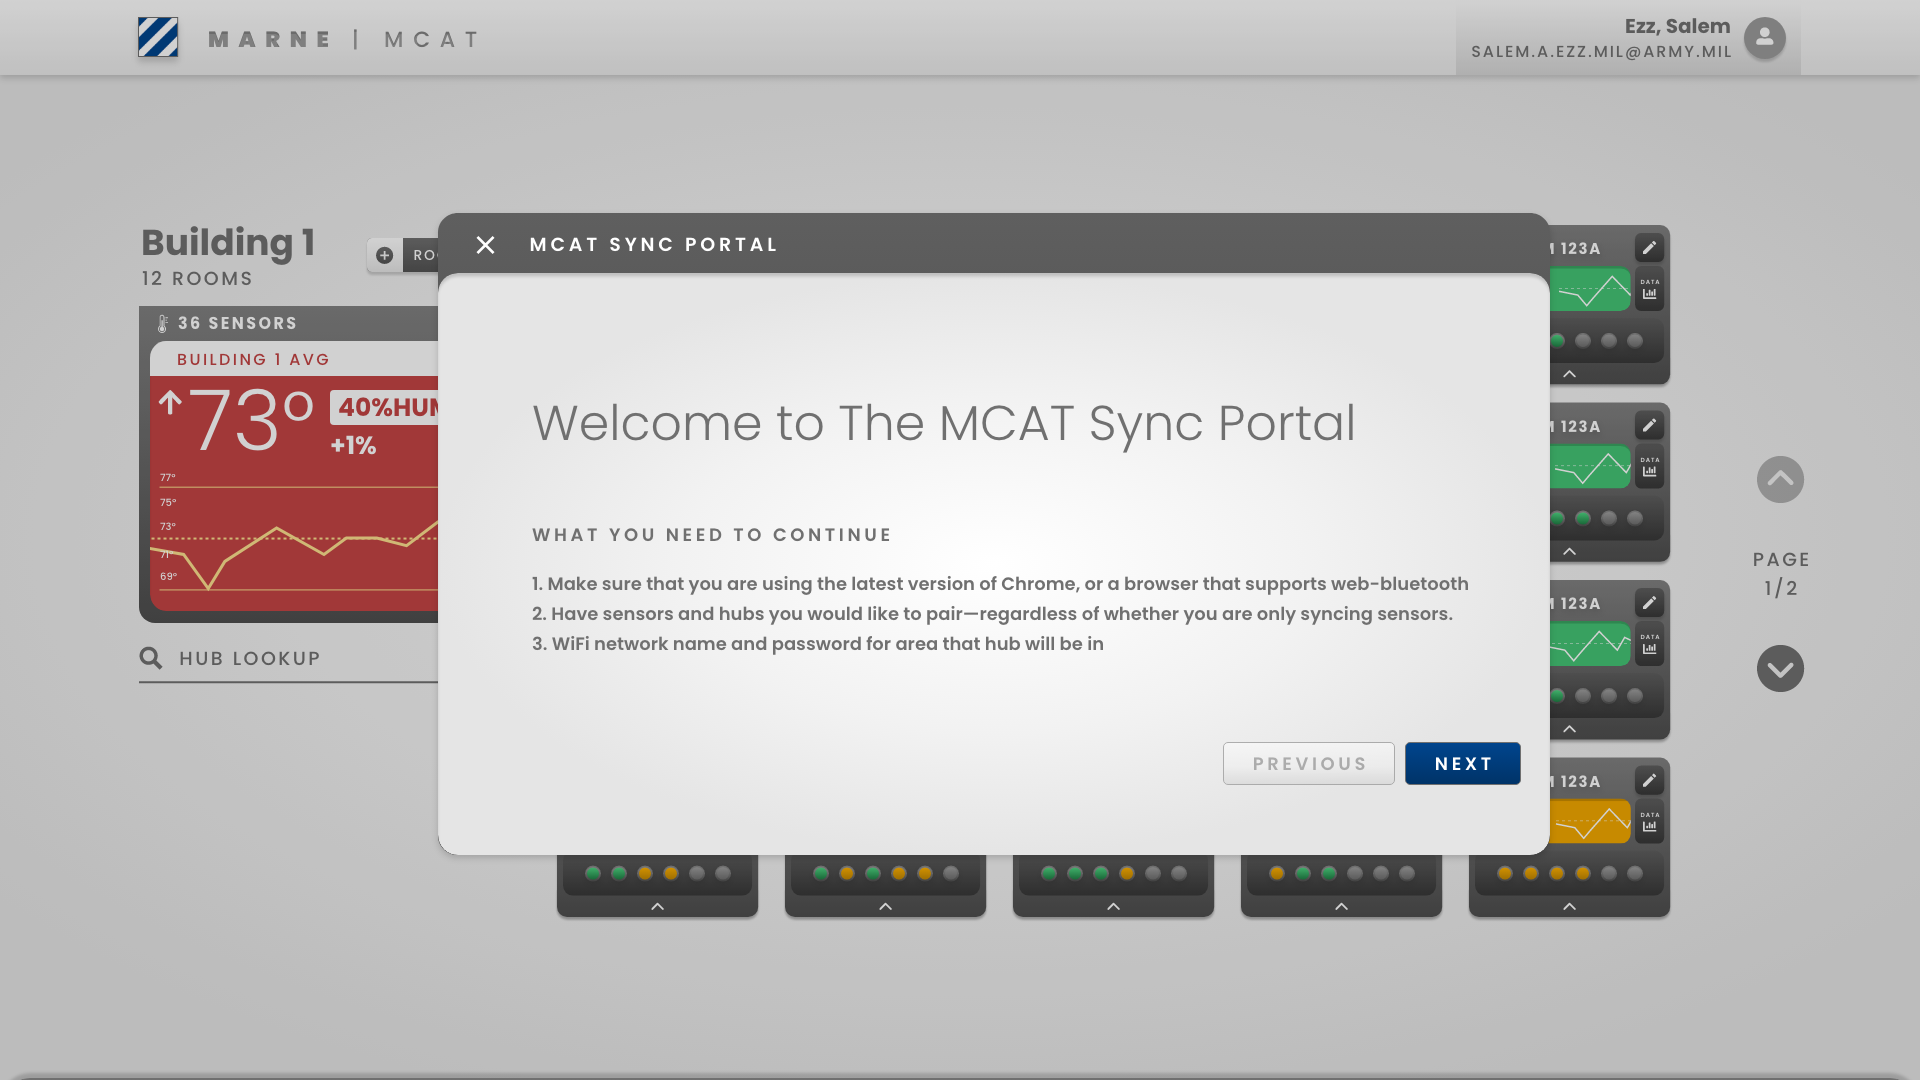Screen dimensions: 1920x1080
Task: Click step 3 about WiFi network password
Action: click(817, 644)
